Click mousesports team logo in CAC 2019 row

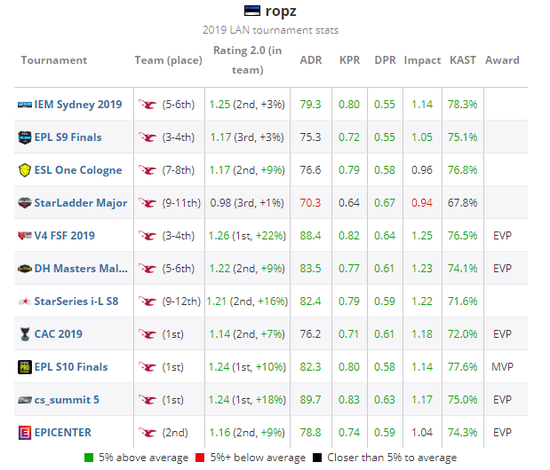[x=147, y=334]
